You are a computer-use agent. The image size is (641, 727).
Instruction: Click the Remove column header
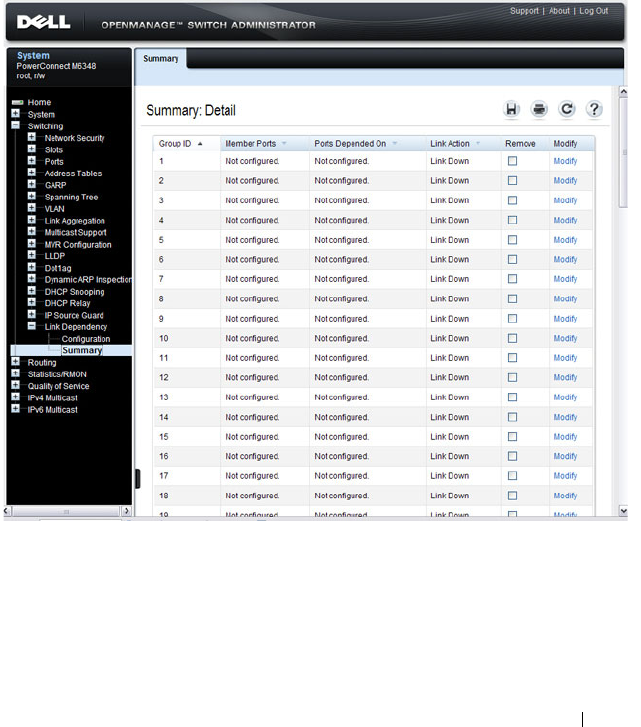tap(520, 144)
